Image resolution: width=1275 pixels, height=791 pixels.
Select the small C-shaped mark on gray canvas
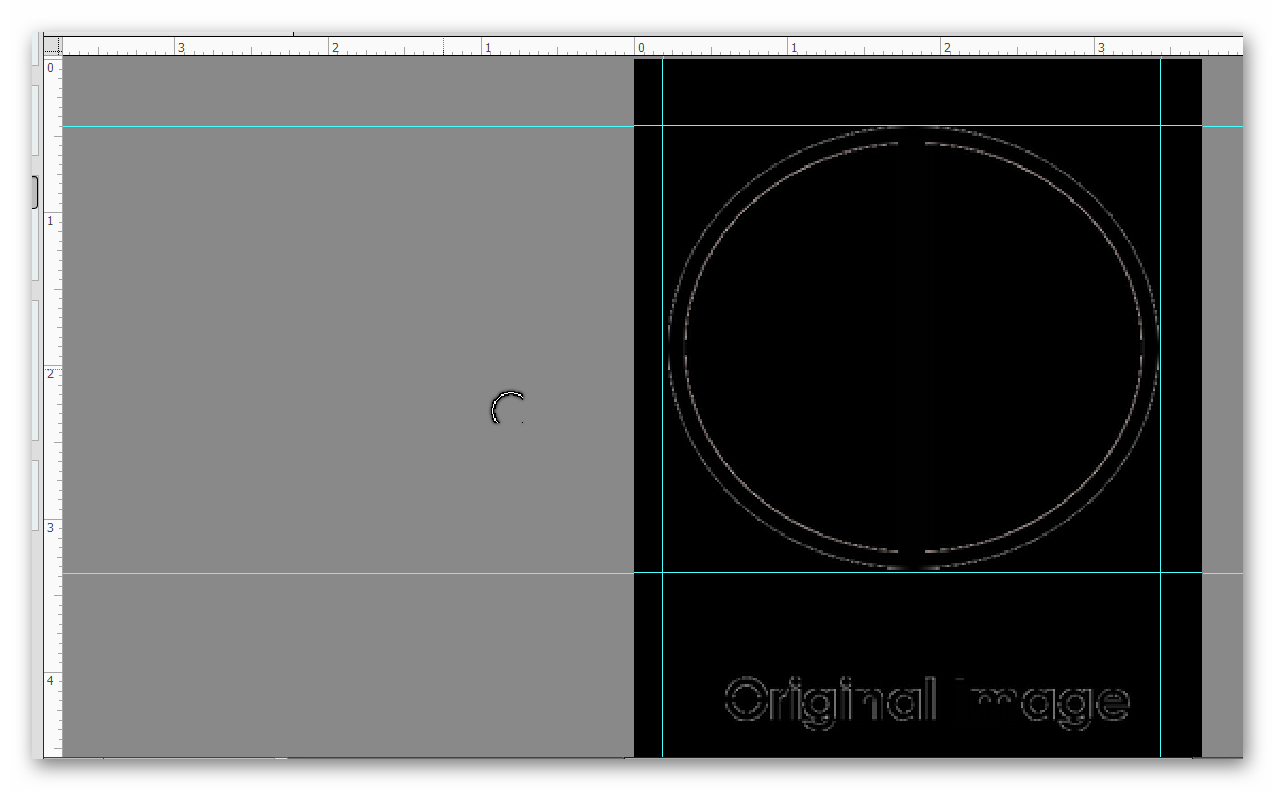[x=505, y=408]
